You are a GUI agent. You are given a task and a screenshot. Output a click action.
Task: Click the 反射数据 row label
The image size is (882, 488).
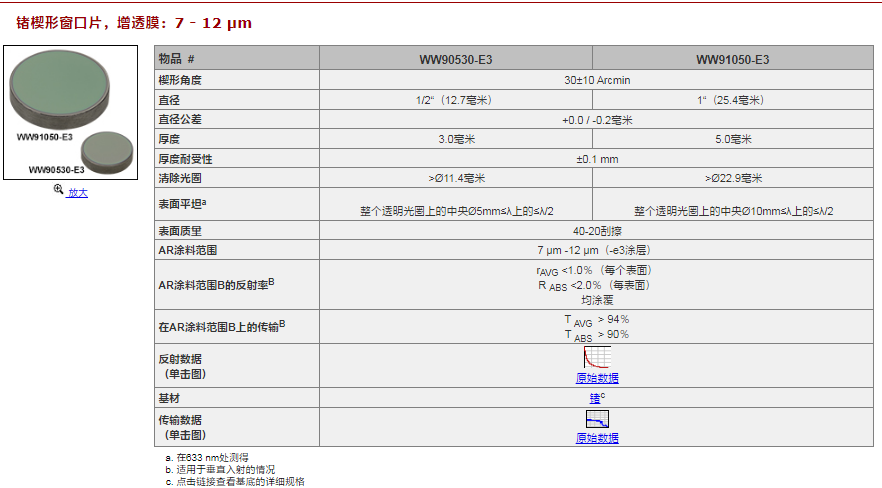point(180,358)
